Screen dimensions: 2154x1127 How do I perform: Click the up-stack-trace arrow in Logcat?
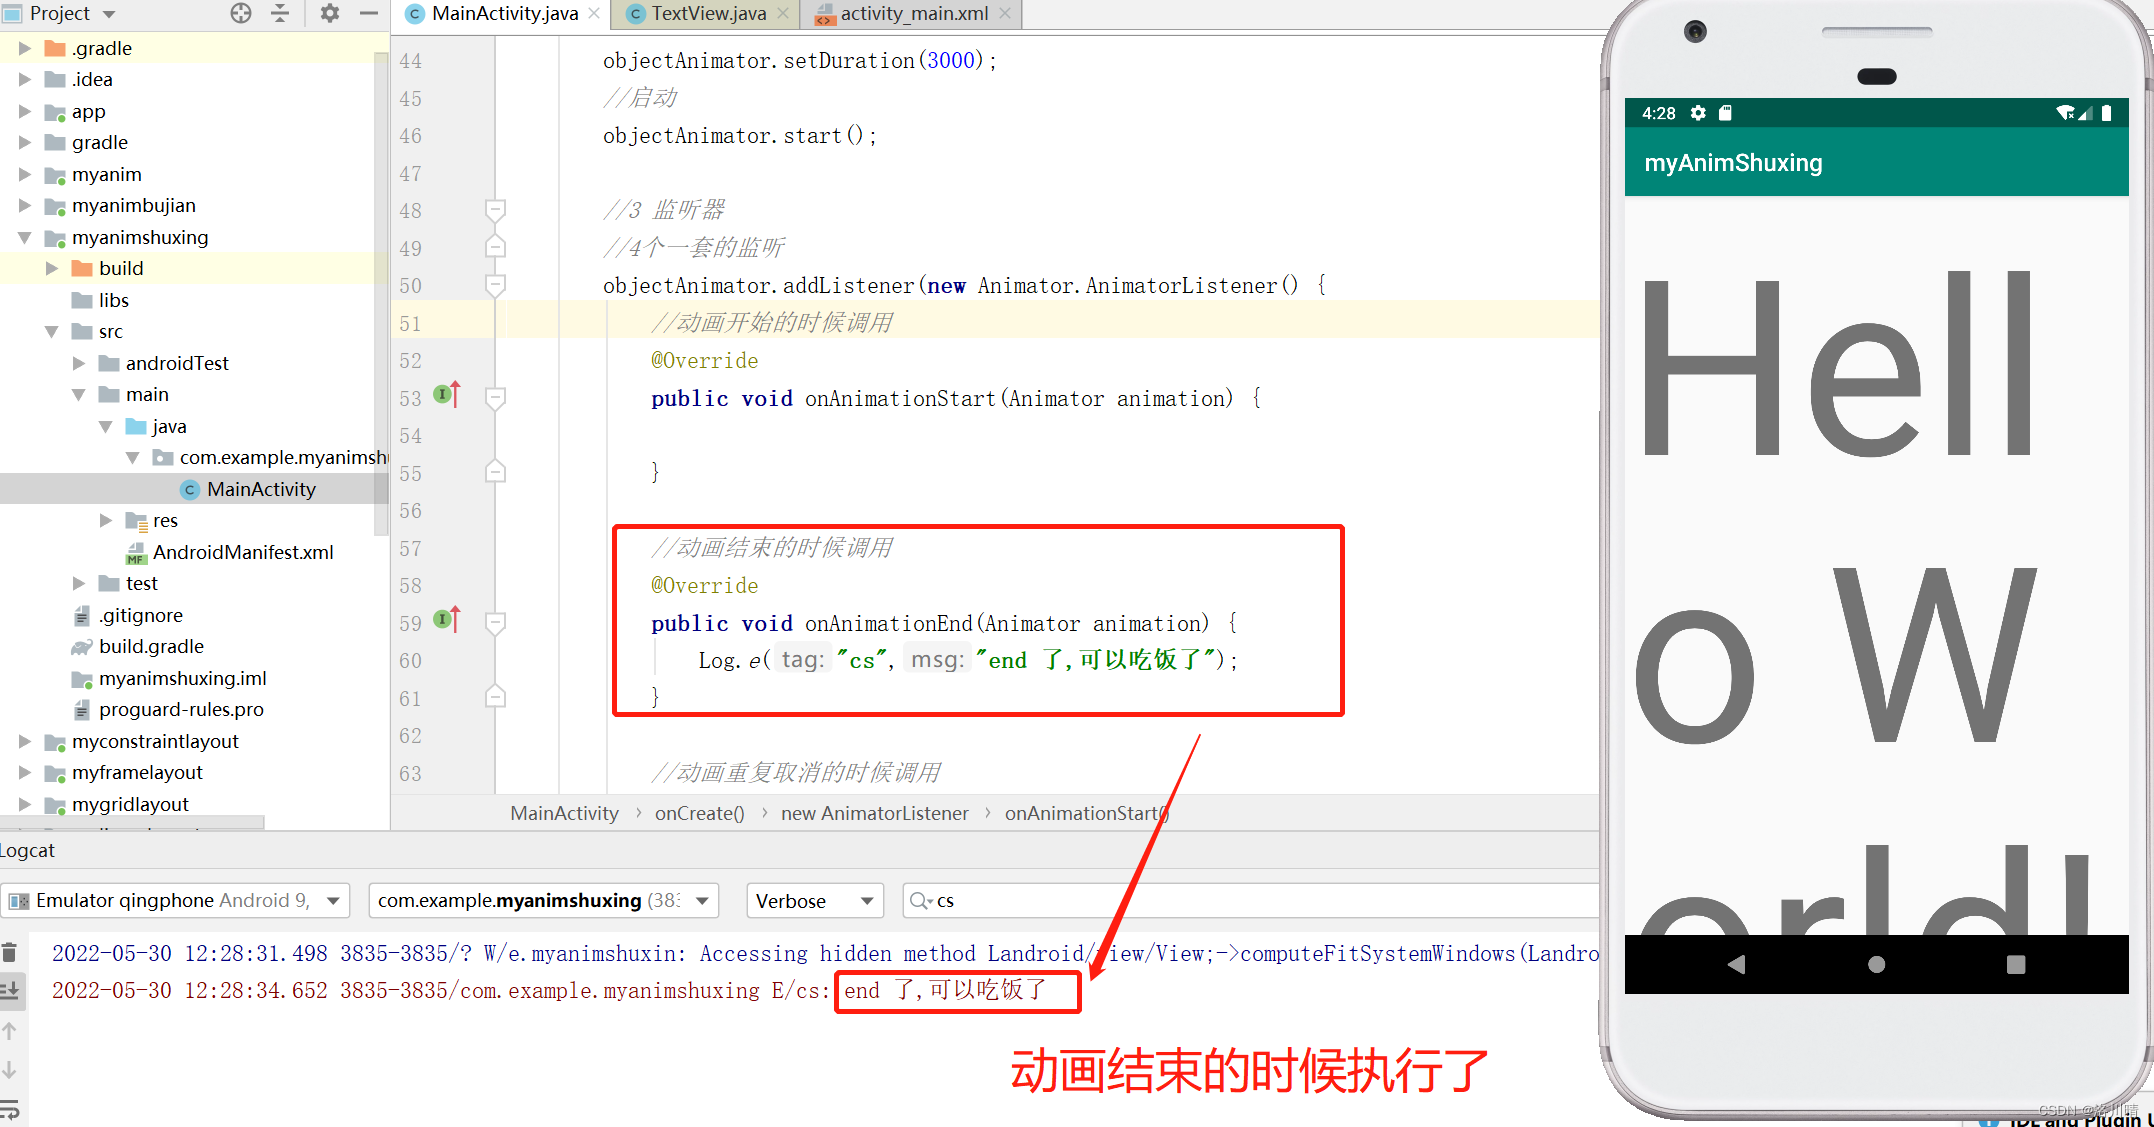12,1030
